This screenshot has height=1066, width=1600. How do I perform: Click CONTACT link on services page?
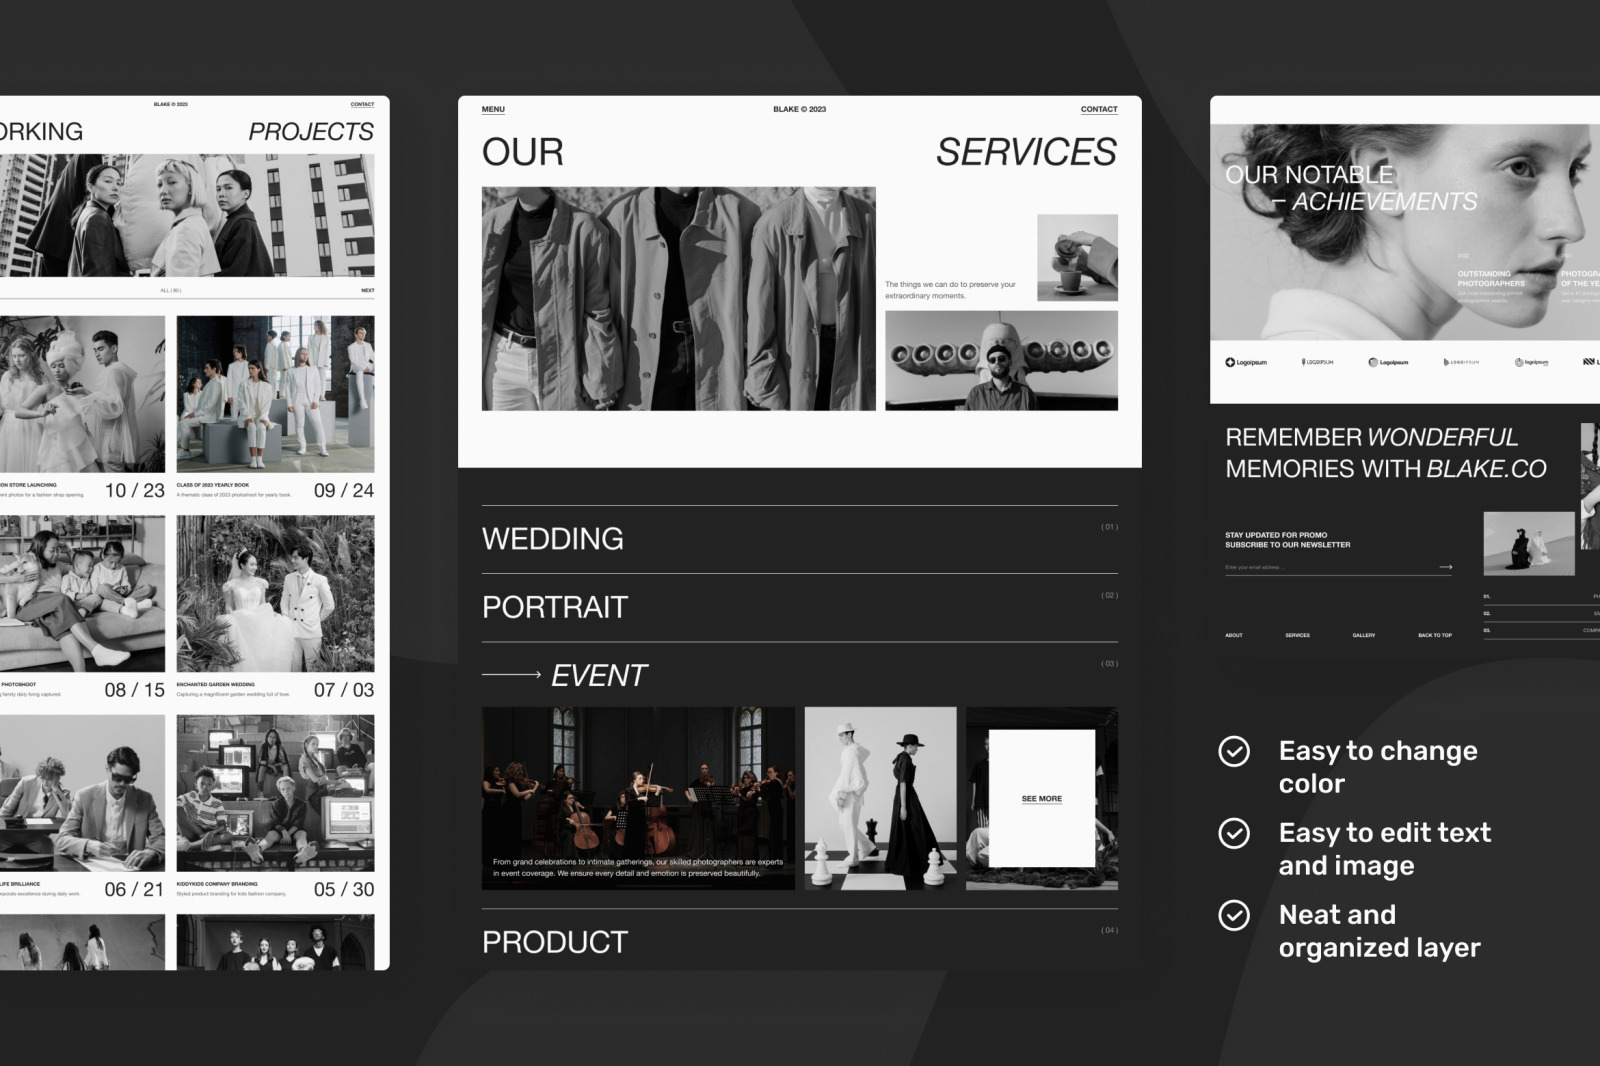pyautogui.click(x=1099, y=109)
